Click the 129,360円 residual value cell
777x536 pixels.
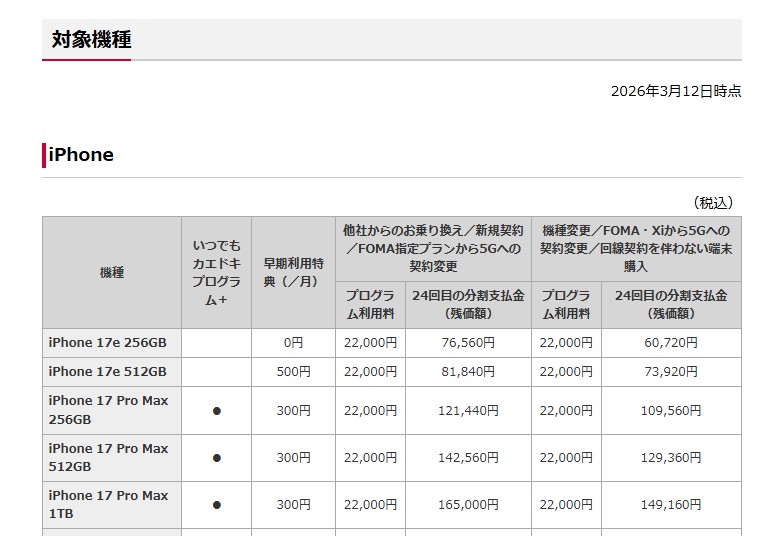(x=671, y=458)
